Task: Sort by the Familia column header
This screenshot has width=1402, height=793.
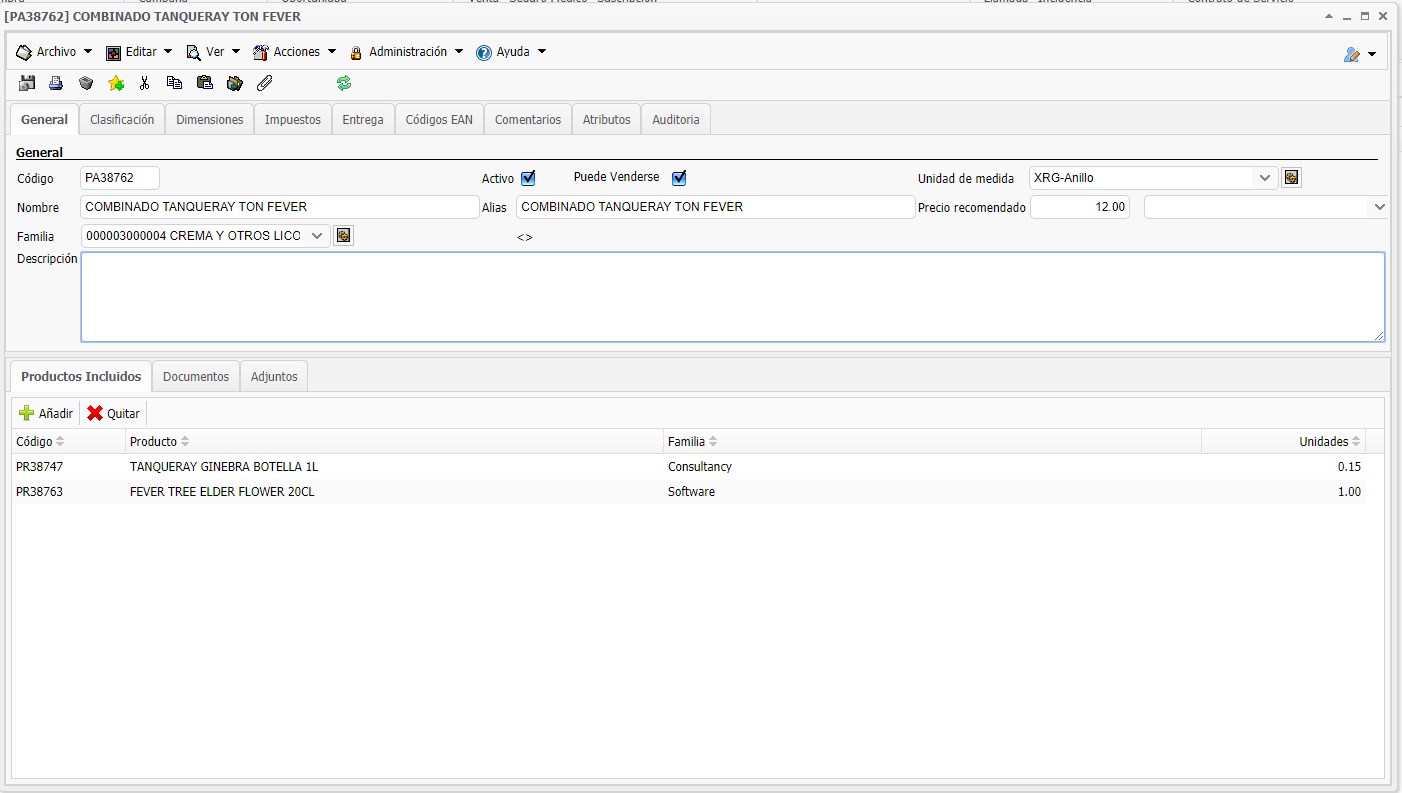Action: tap(933, 441)
